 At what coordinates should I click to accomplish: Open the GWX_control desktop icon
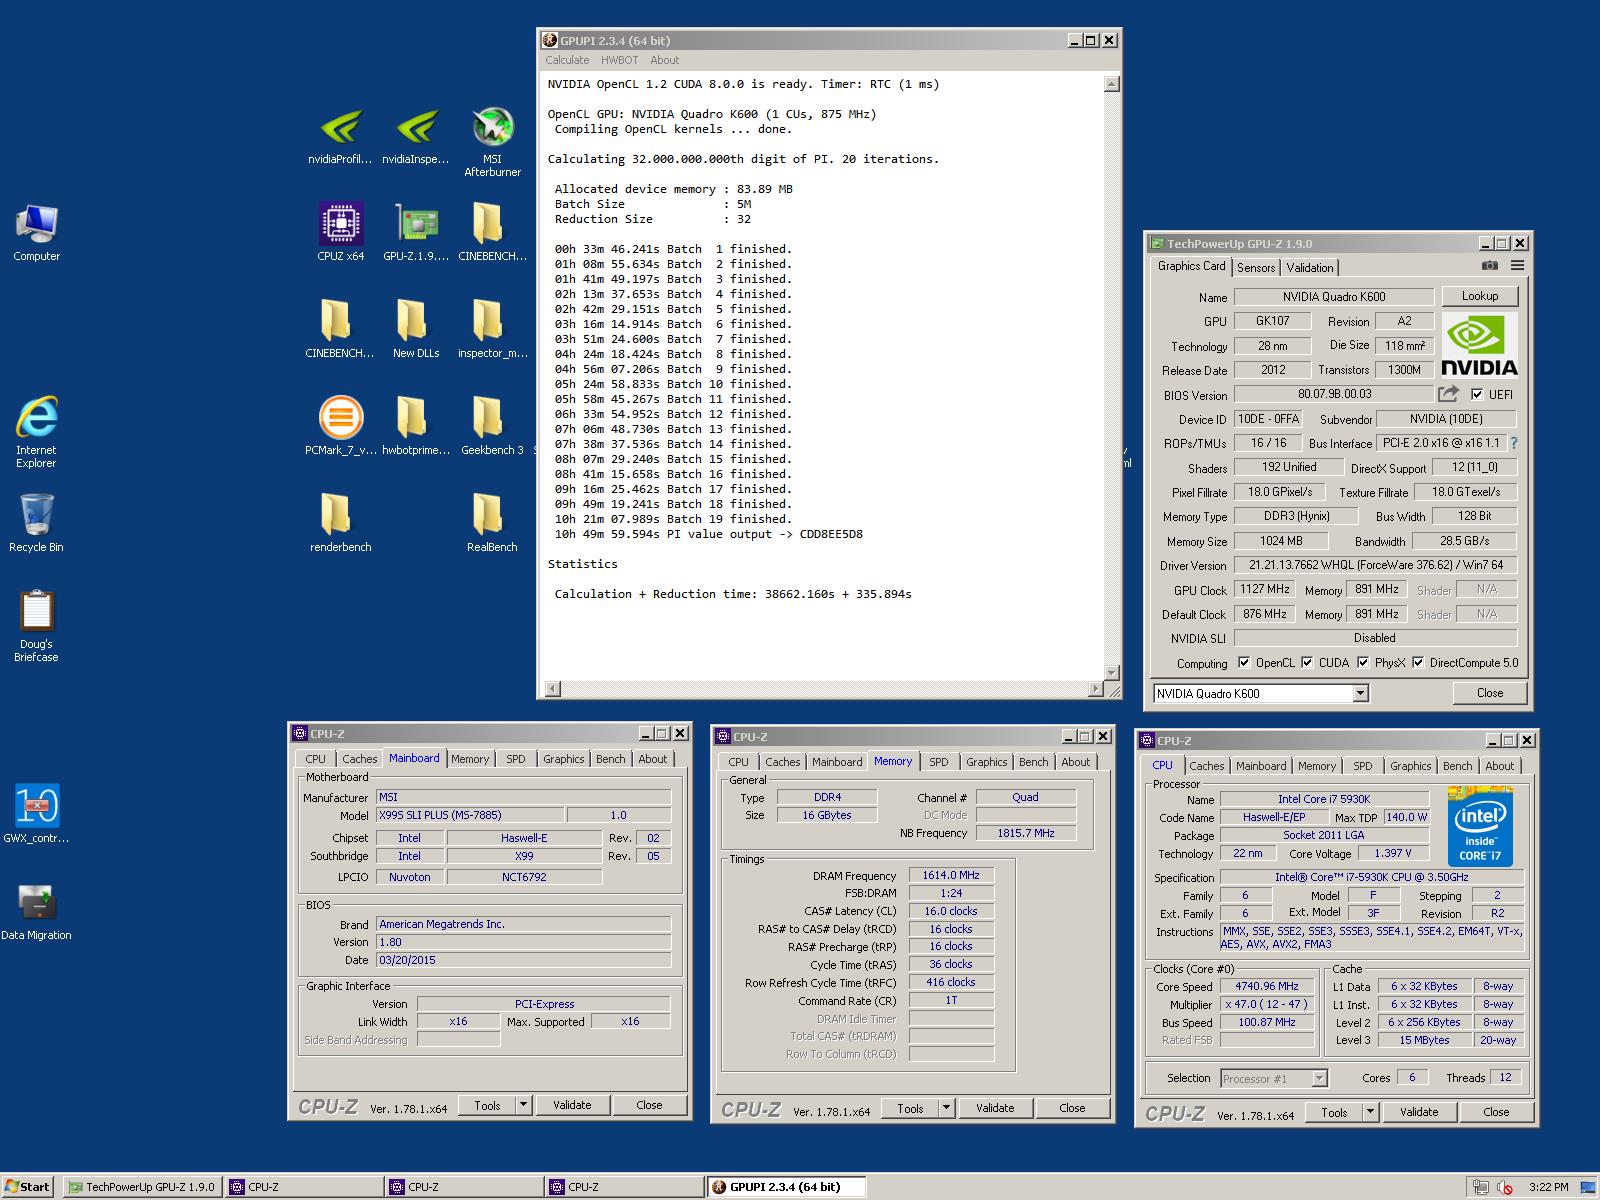[36, 813]
